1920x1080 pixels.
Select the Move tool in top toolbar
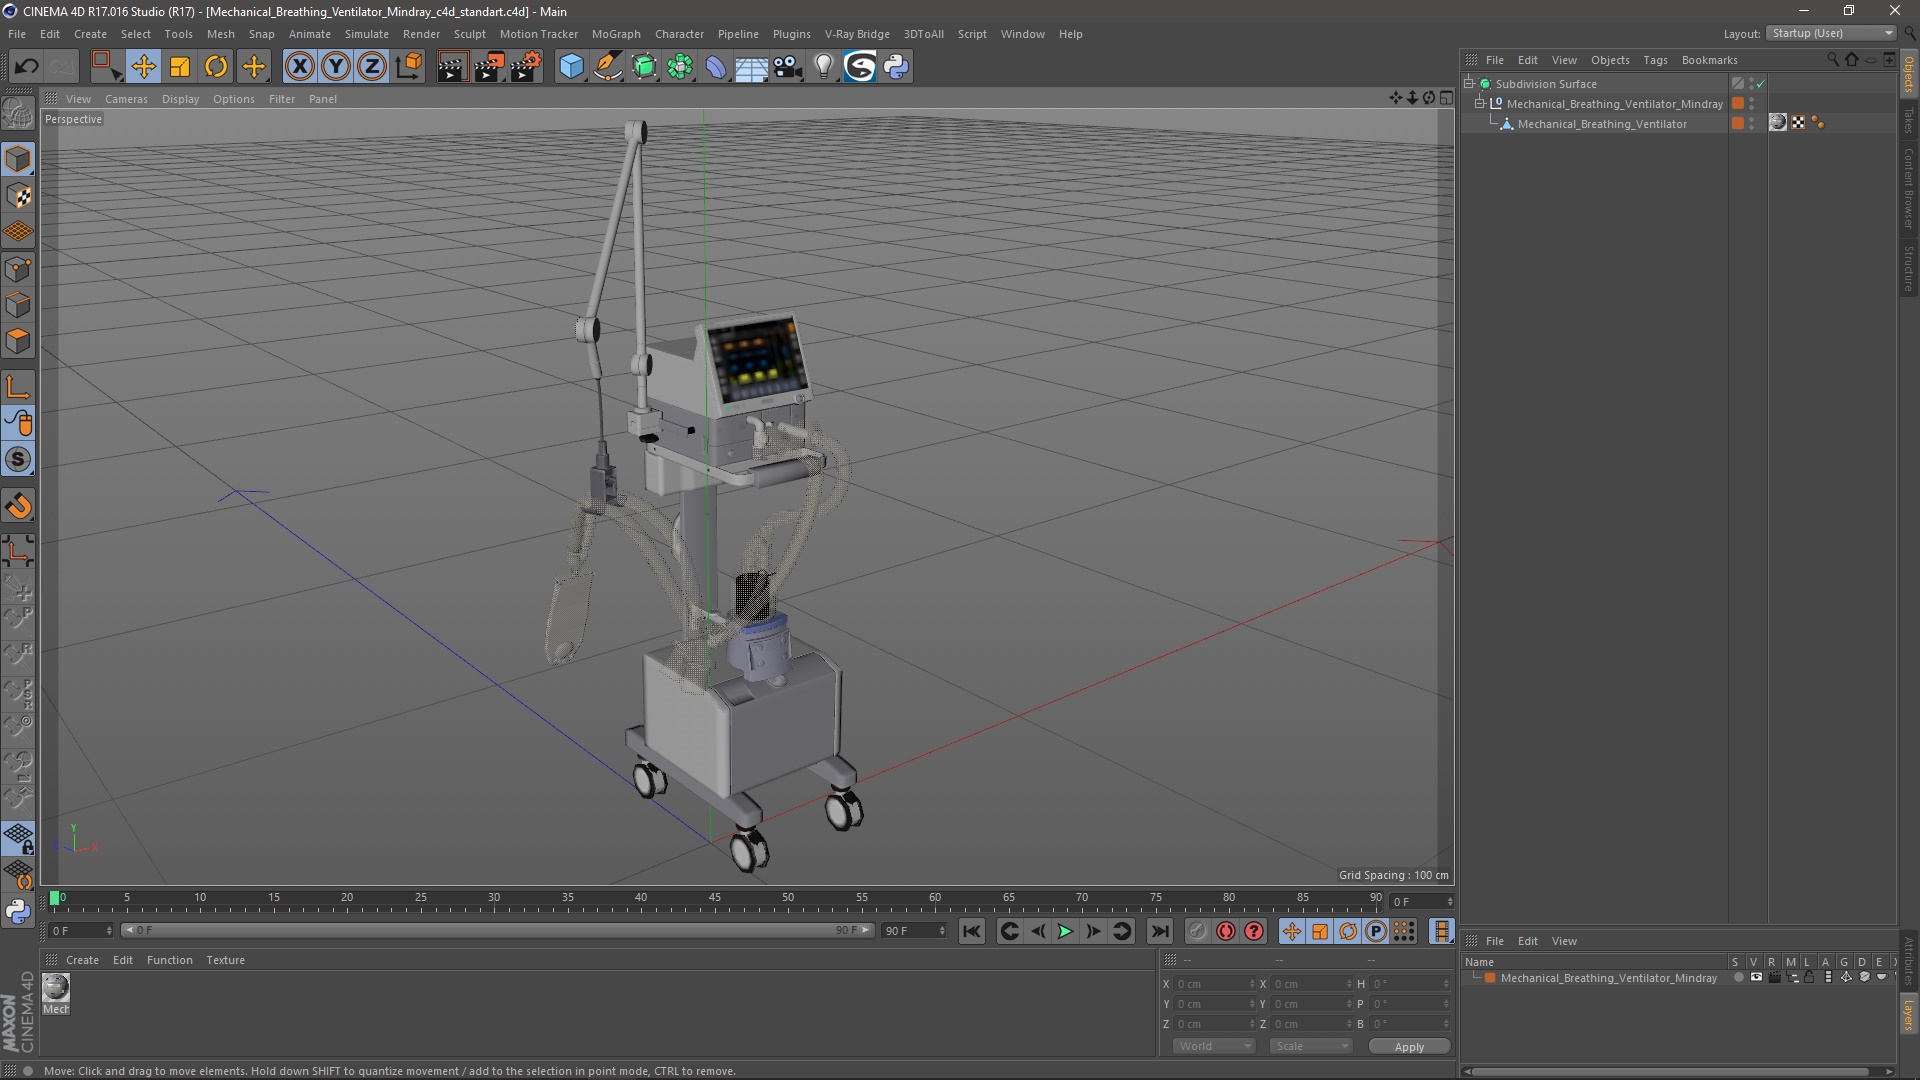pos(143,67)
